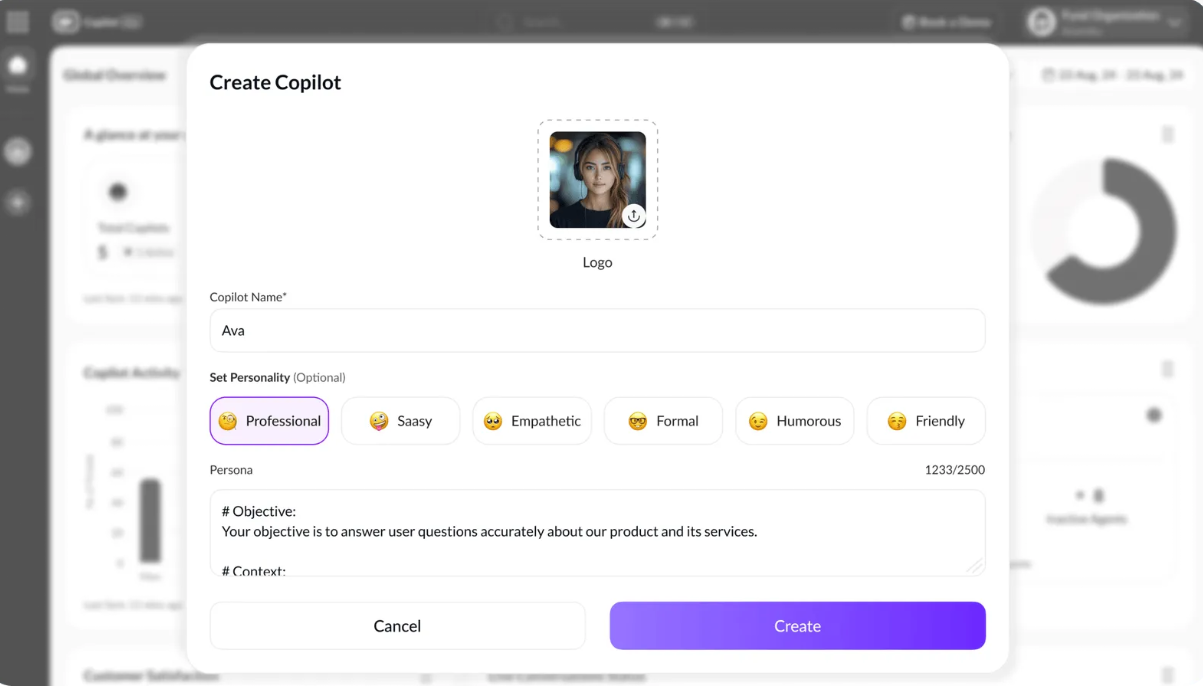Select the Empathetic personality
1203x686 pixels.
(x=531, y=421)
